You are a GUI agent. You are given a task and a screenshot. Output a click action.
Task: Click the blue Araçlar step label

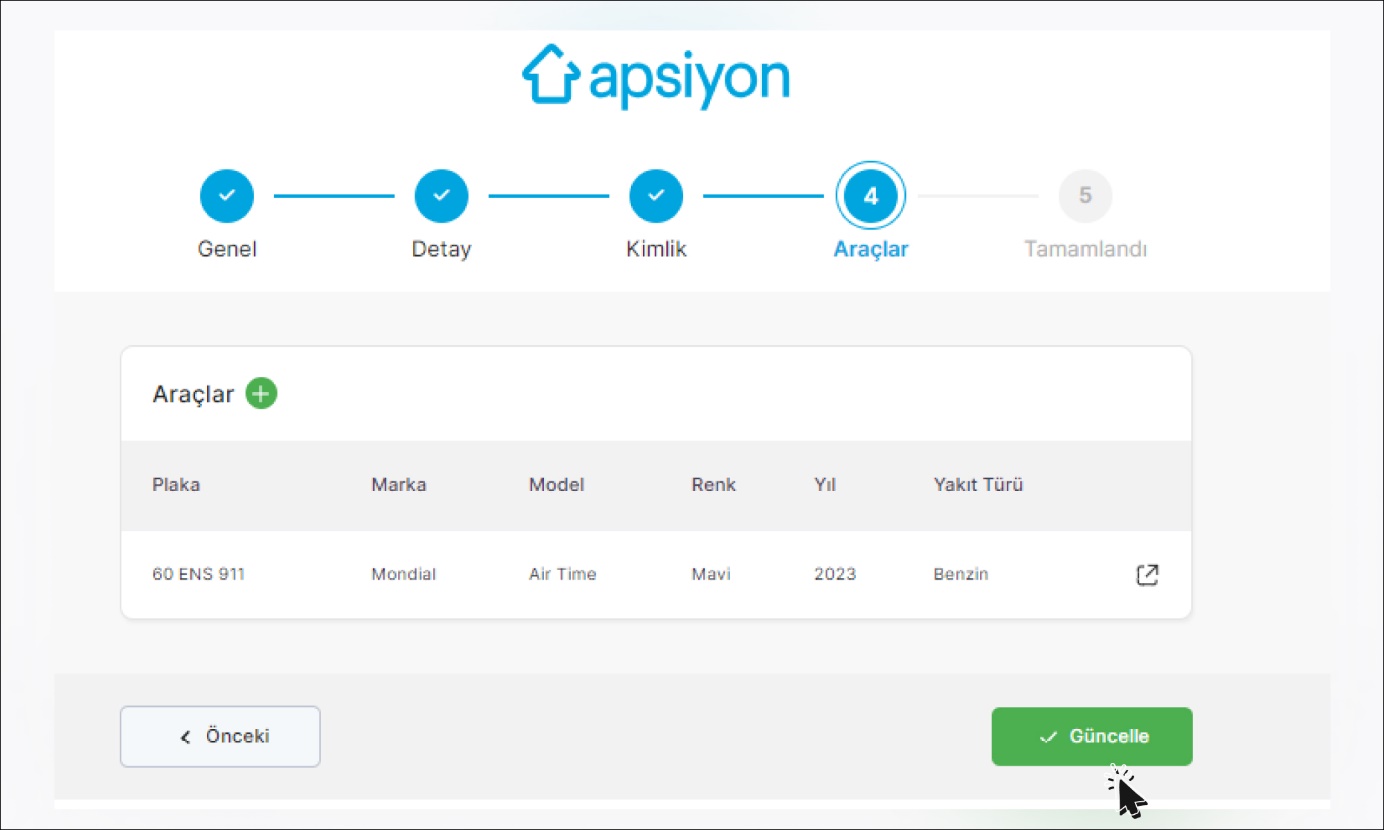[871, 250]
